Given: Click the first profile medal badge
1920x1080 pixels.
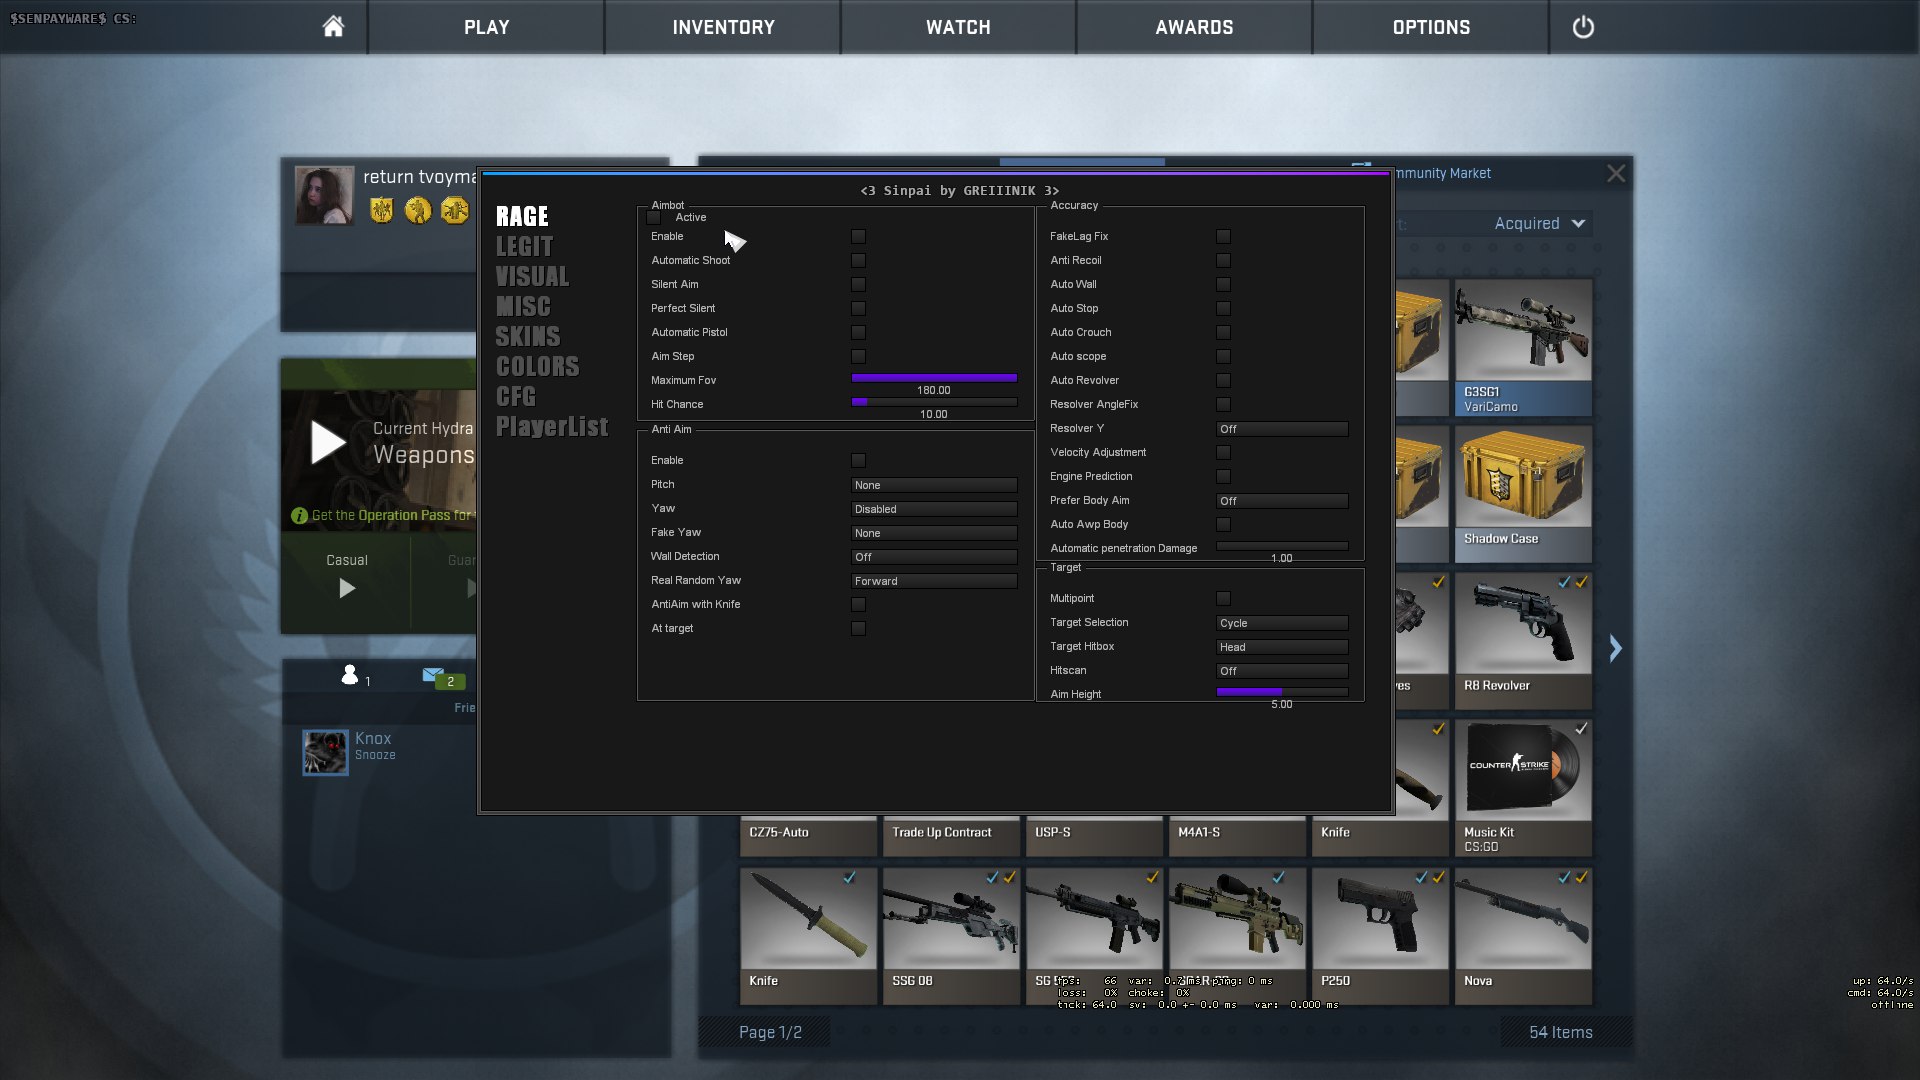Looking at the screenshot, I should (381, 210).
